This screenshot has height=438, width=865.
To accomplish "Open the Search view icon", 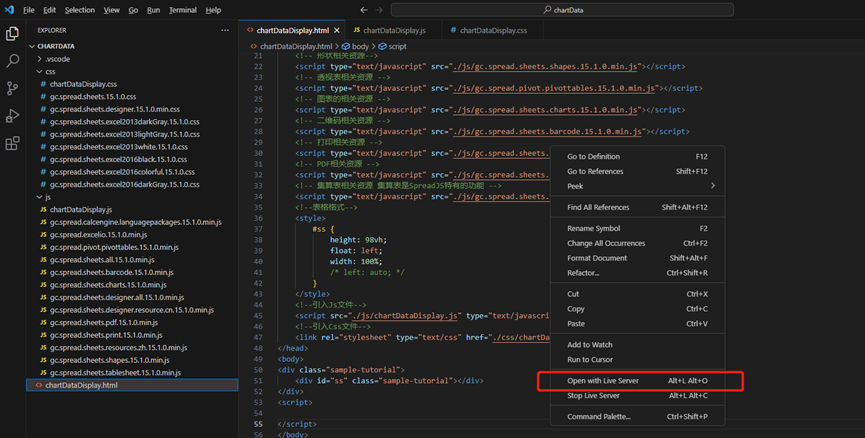I will 12,61.
